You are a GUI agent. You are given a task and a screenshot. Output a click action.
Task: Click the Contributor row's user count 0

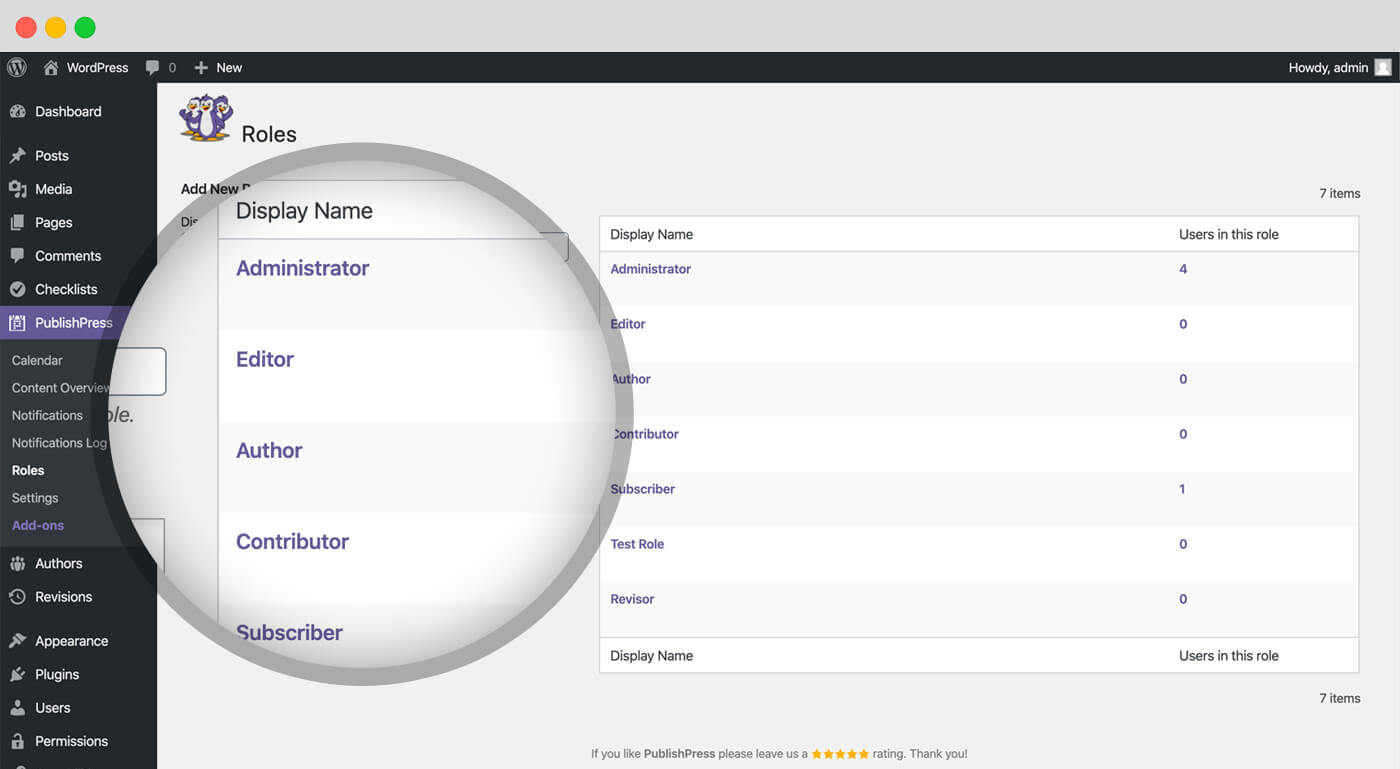1183,434
